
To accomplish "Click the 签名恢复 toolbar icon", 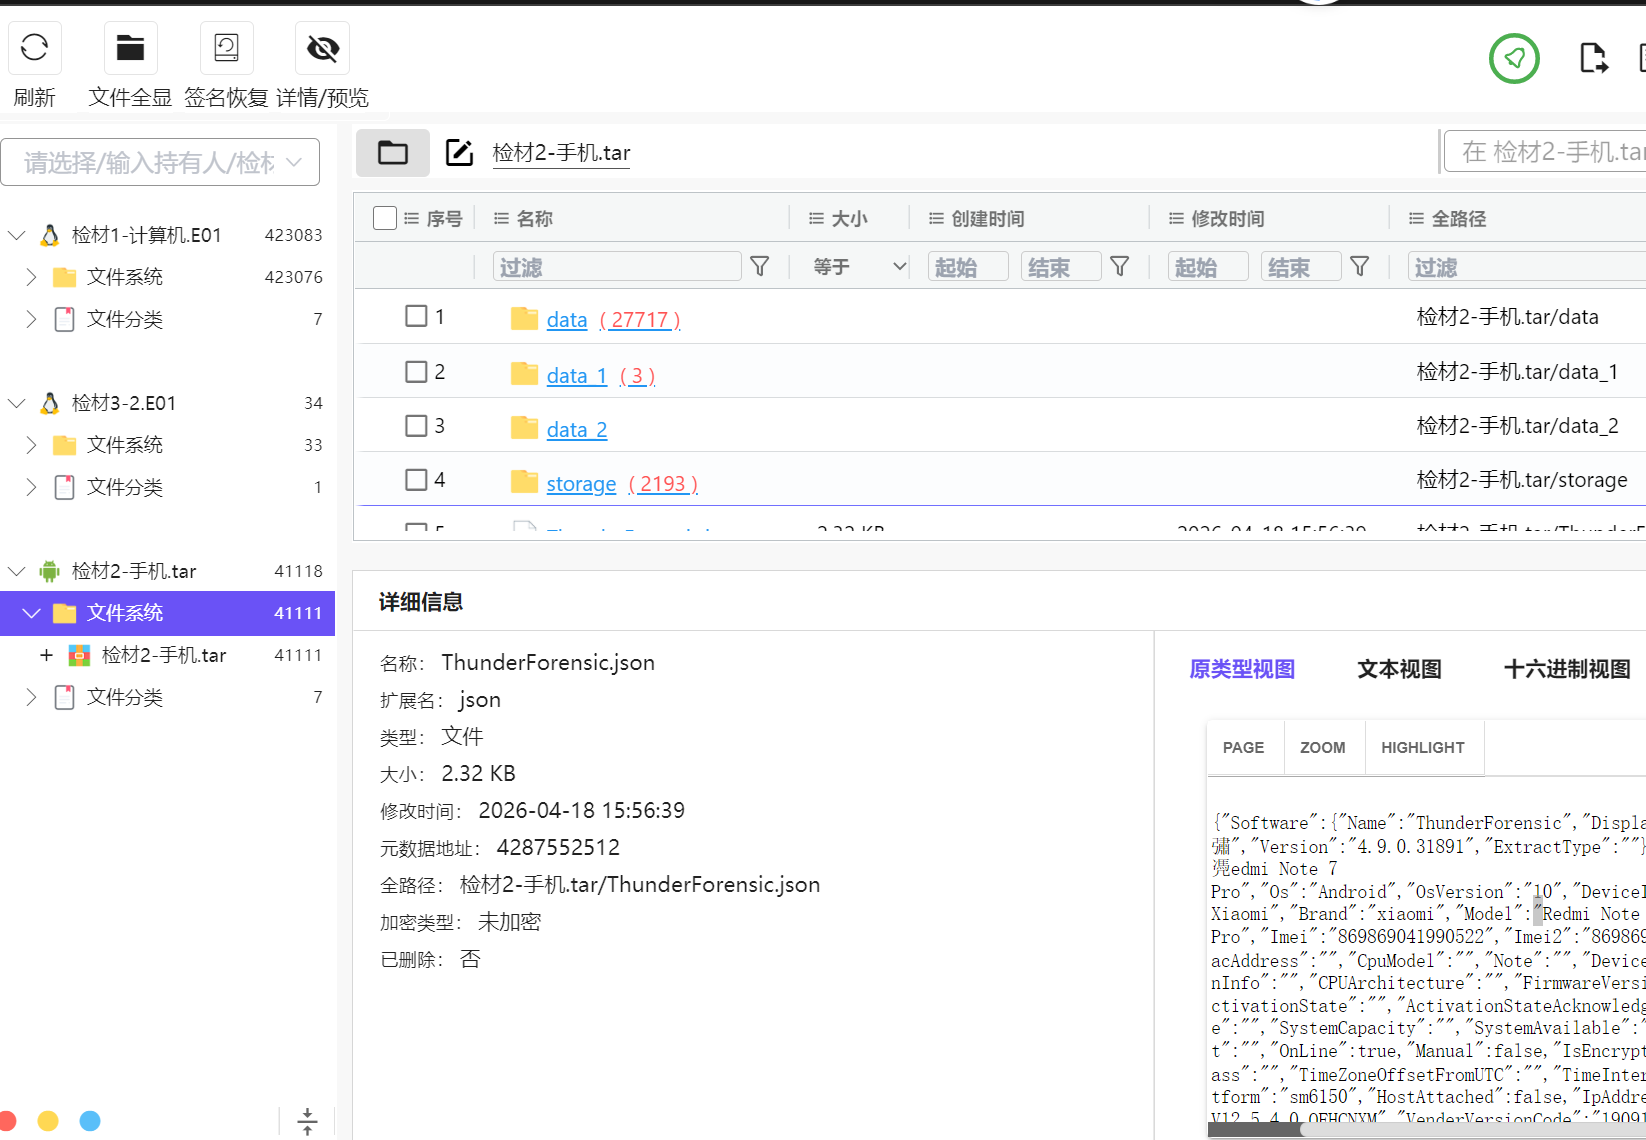I will [226, 48].
